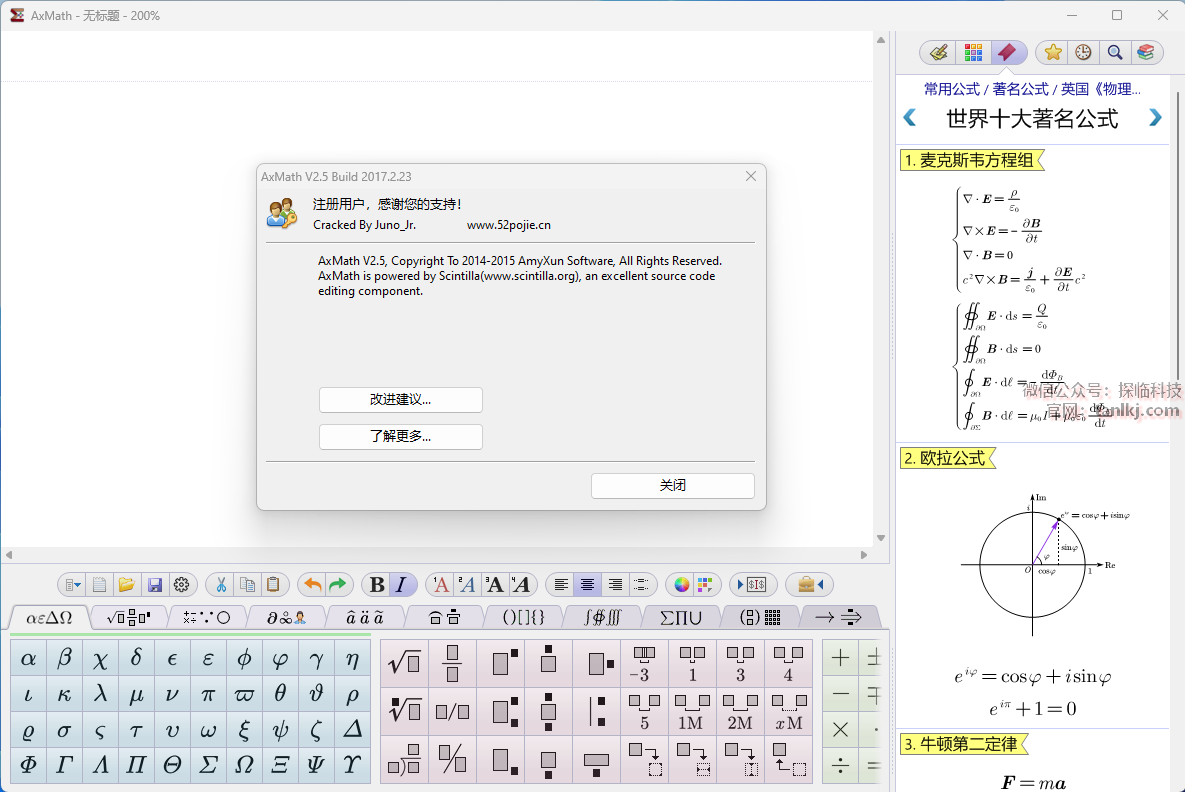Select center alignment in toolbar
This screenshot has width=1185, height=792.
(x=588, y=585)
